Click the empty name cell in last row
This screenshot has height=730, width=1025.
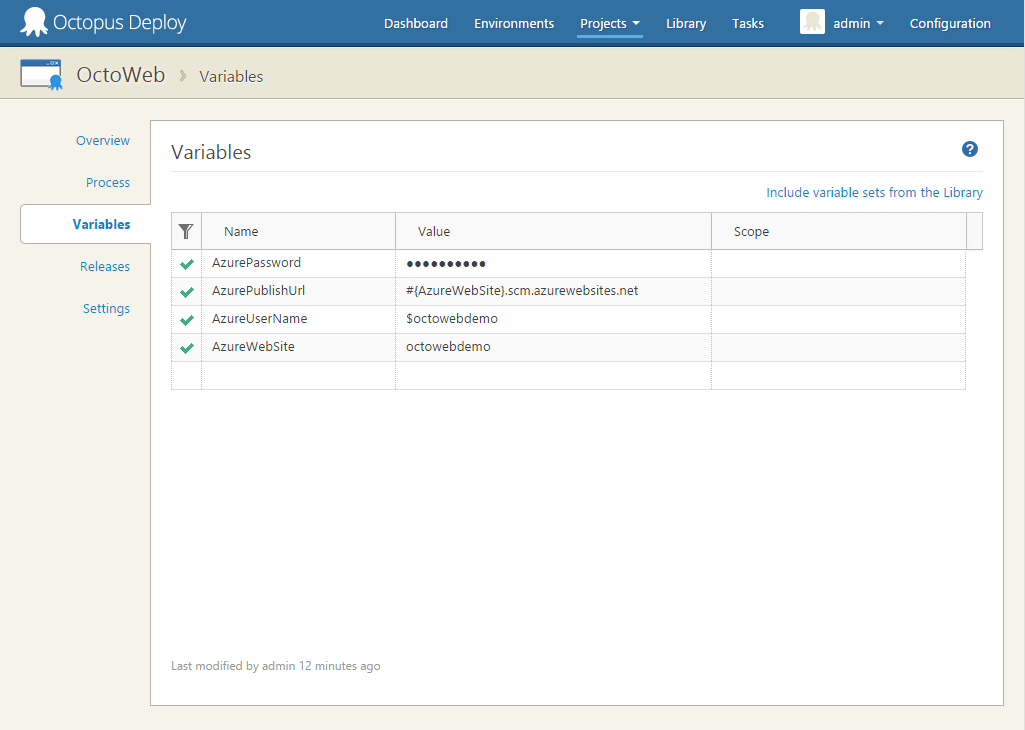pyautogui.click(x=298, y=376)
